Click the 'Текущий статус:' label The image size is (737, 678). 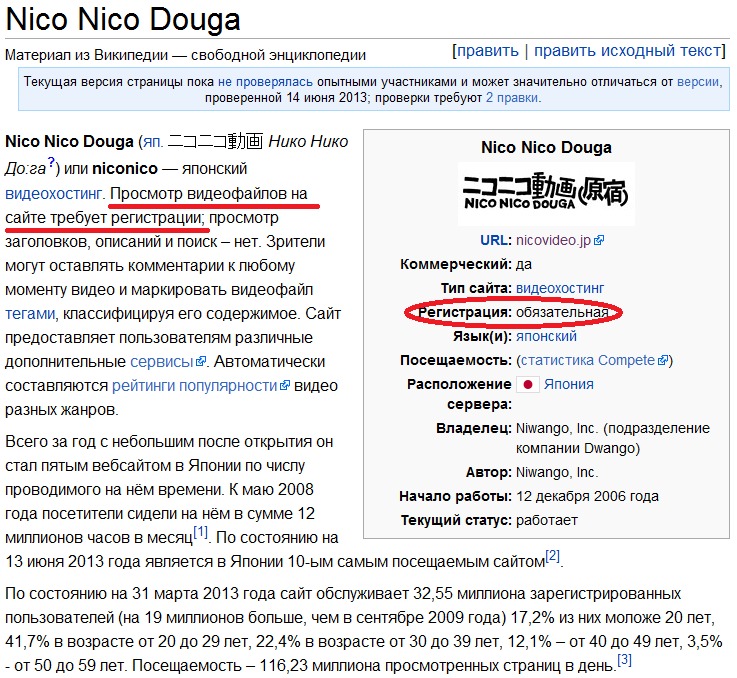click(x=456, y=520)
